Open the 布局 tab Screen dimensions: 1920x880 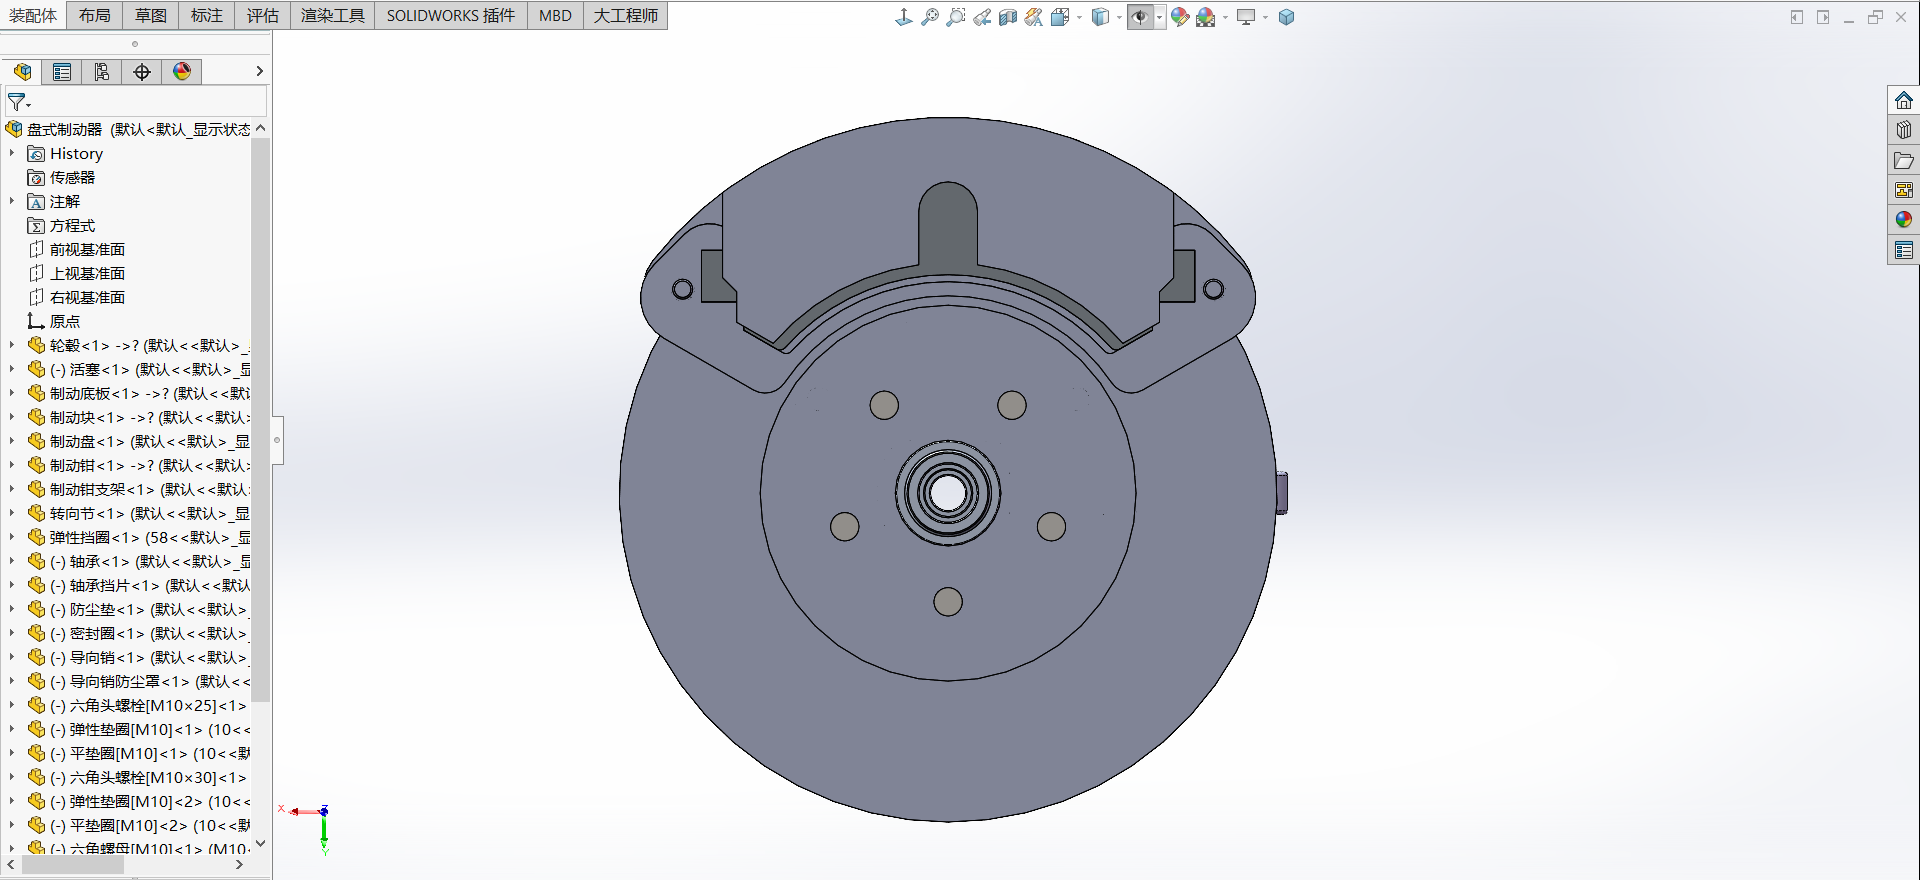[95, 15]
